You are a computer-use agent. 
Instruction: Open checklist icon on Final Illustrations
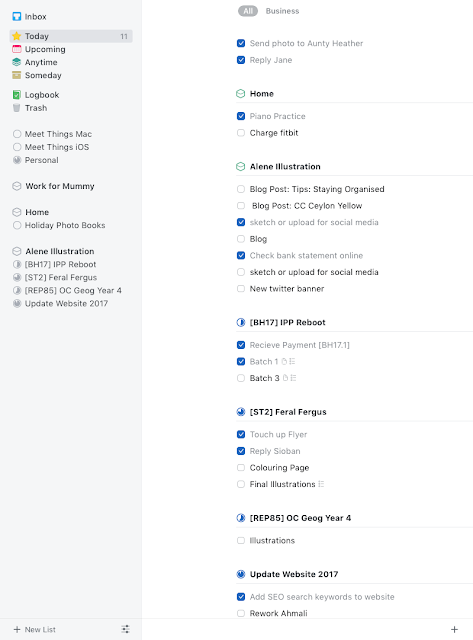click(322, 484)
